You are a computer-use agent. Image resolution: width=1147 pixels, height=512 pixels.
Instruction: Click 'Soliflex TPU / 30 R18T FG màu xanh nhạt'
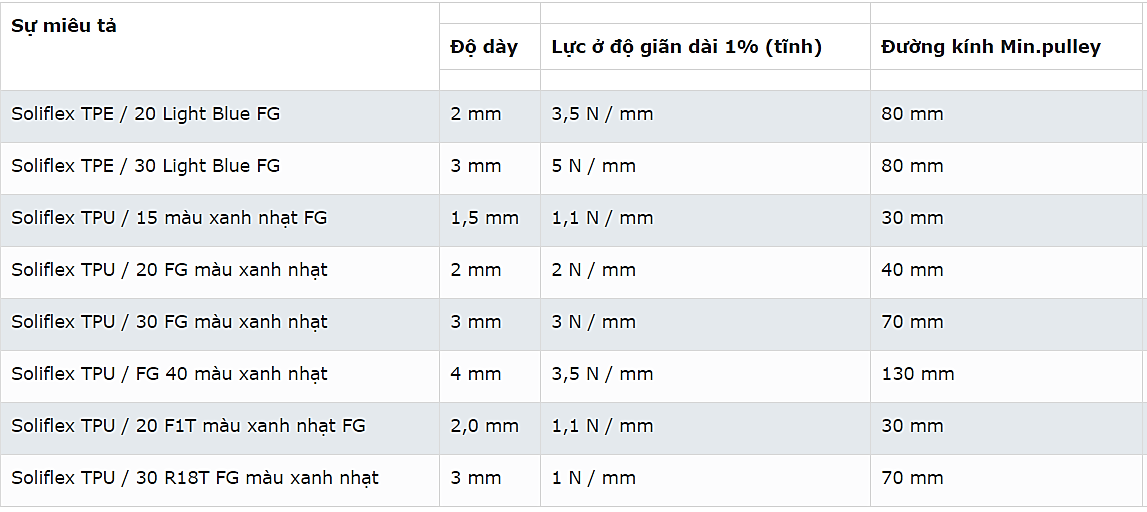195,478
